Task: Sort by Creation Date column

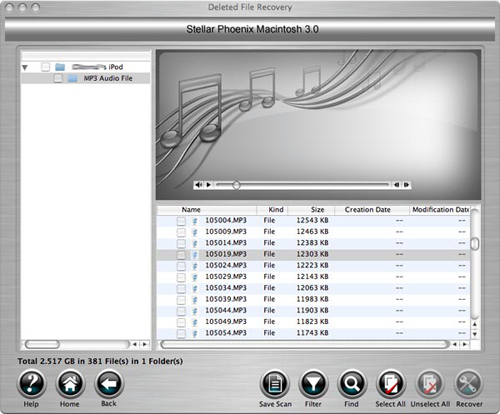Action: point(372,210)
